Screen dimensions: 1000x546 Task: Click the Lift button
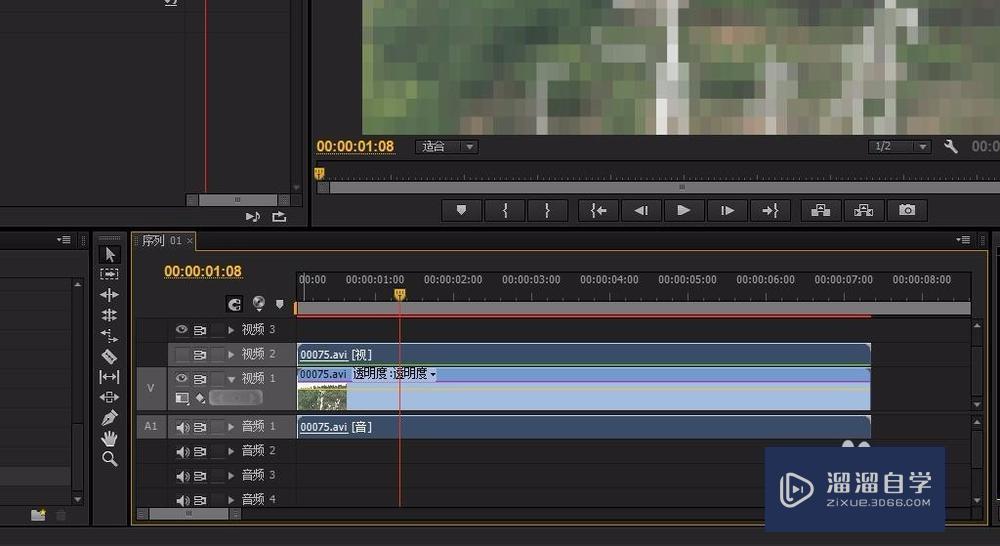[821, 210]
